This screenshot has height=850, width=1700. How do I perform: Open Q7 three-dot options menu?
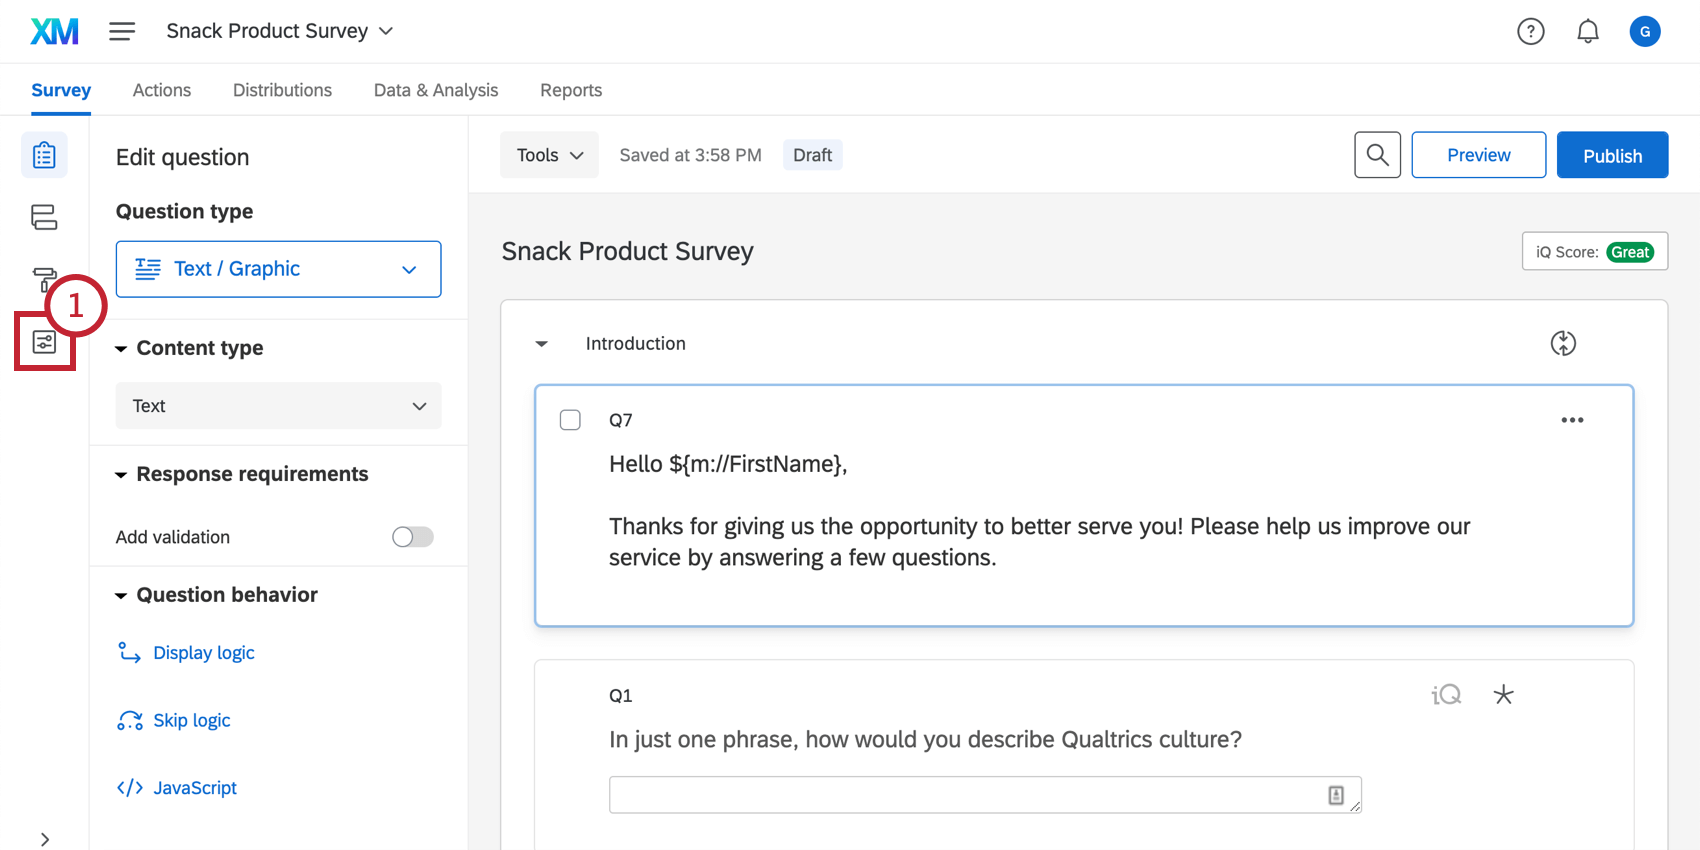(1572, 420)
